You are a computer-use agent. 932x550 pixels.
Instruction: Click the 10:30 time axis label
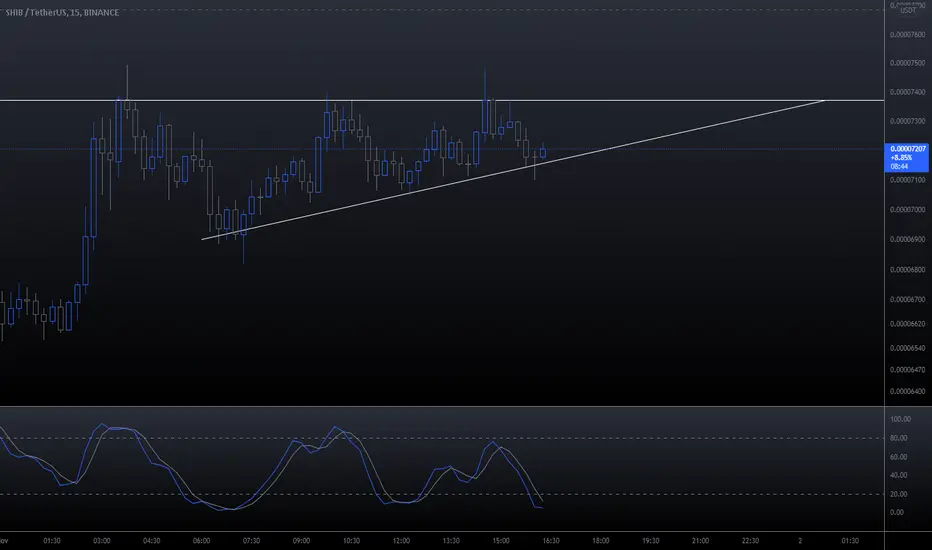coord(351,541)
